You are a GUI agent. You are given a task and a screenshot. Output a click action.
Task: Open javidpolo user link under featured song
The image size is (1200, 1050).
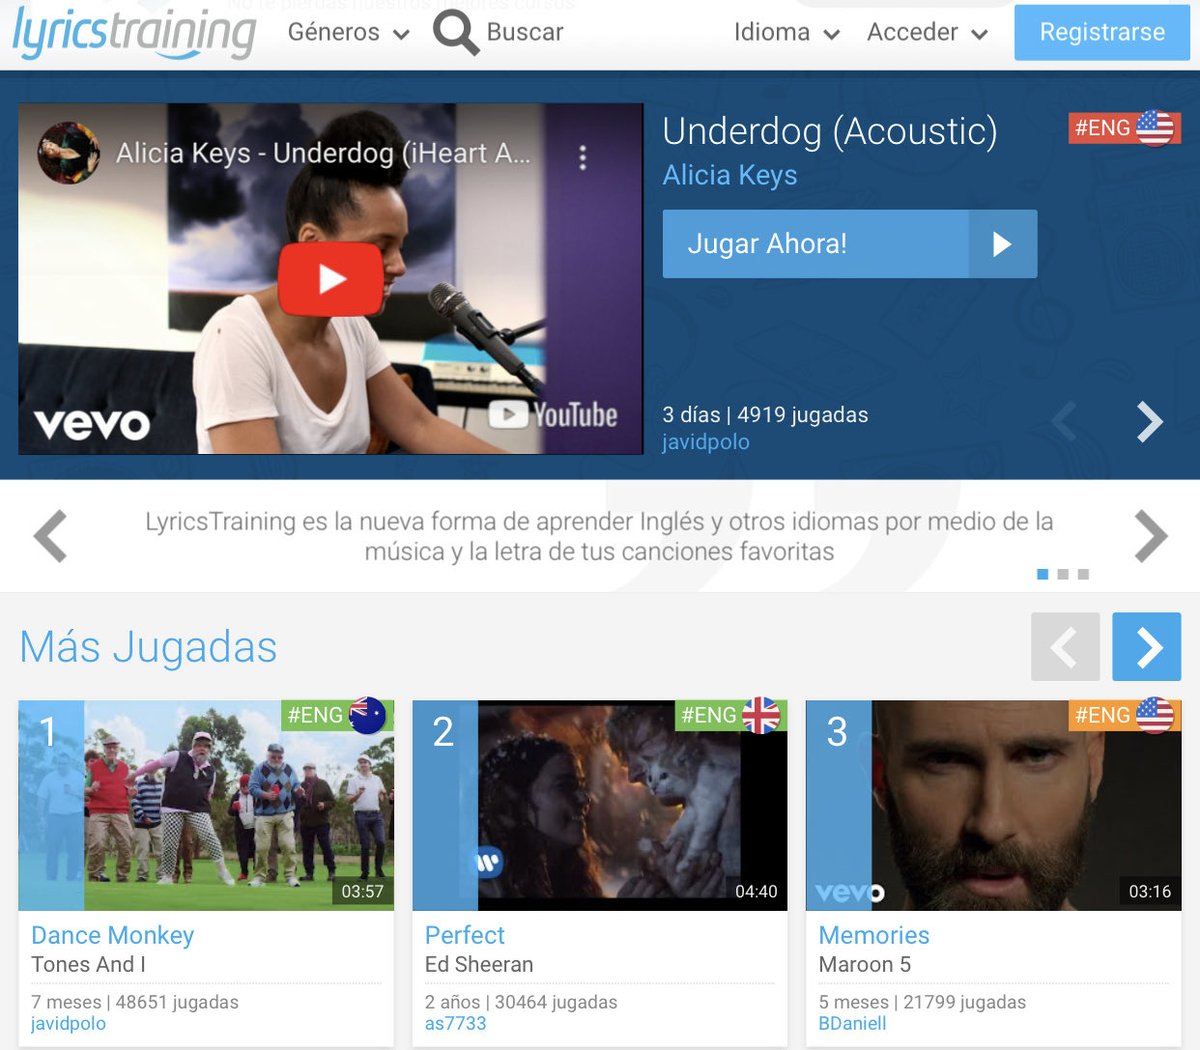[706, 442]
